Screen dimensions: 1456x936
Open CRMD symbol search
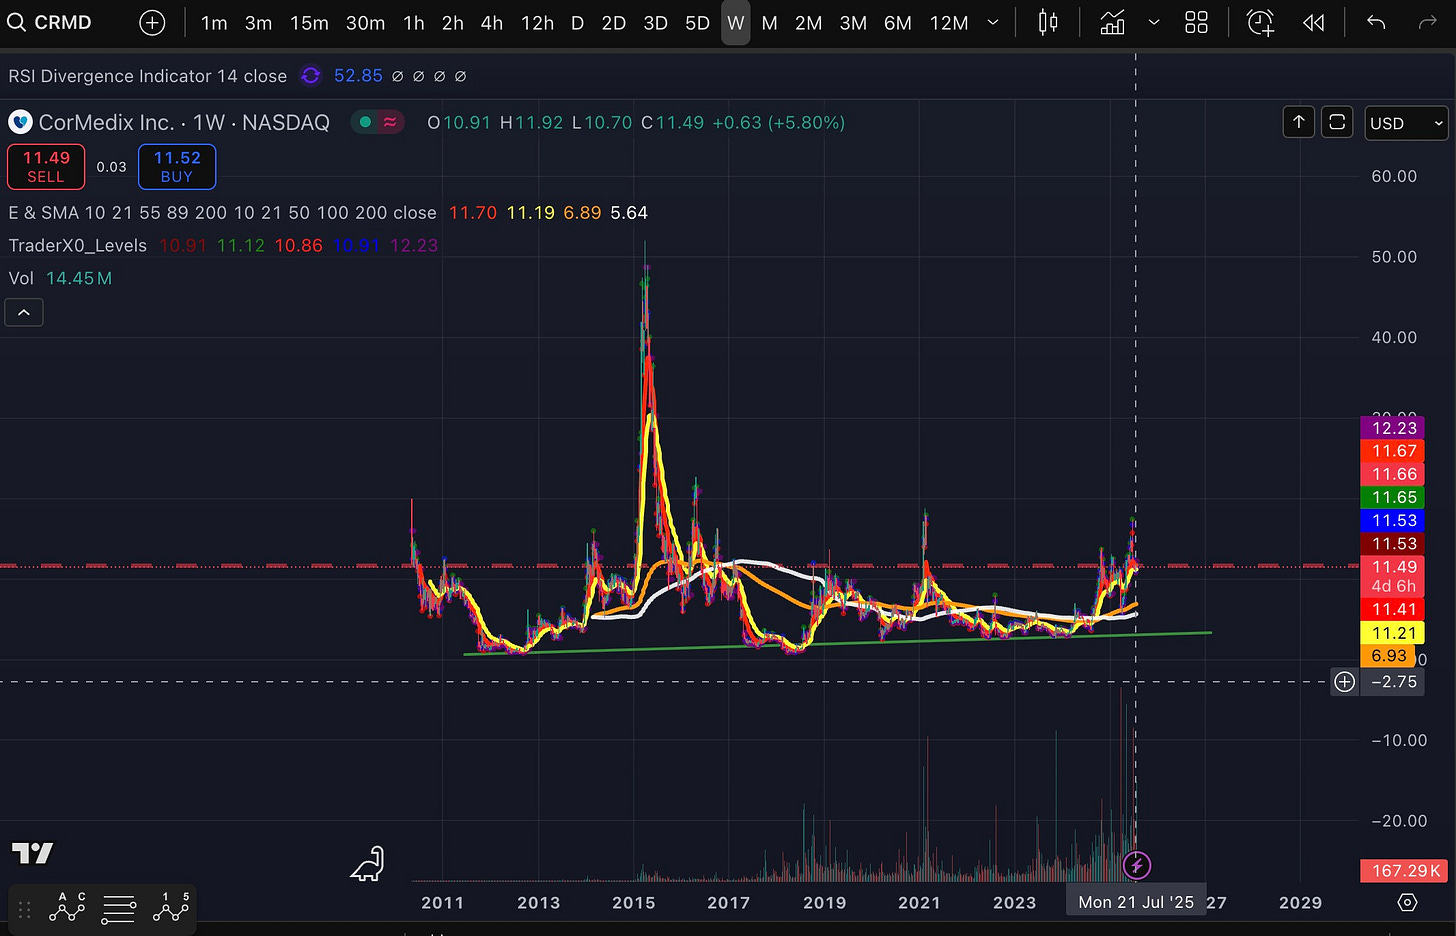pos(50,22)
